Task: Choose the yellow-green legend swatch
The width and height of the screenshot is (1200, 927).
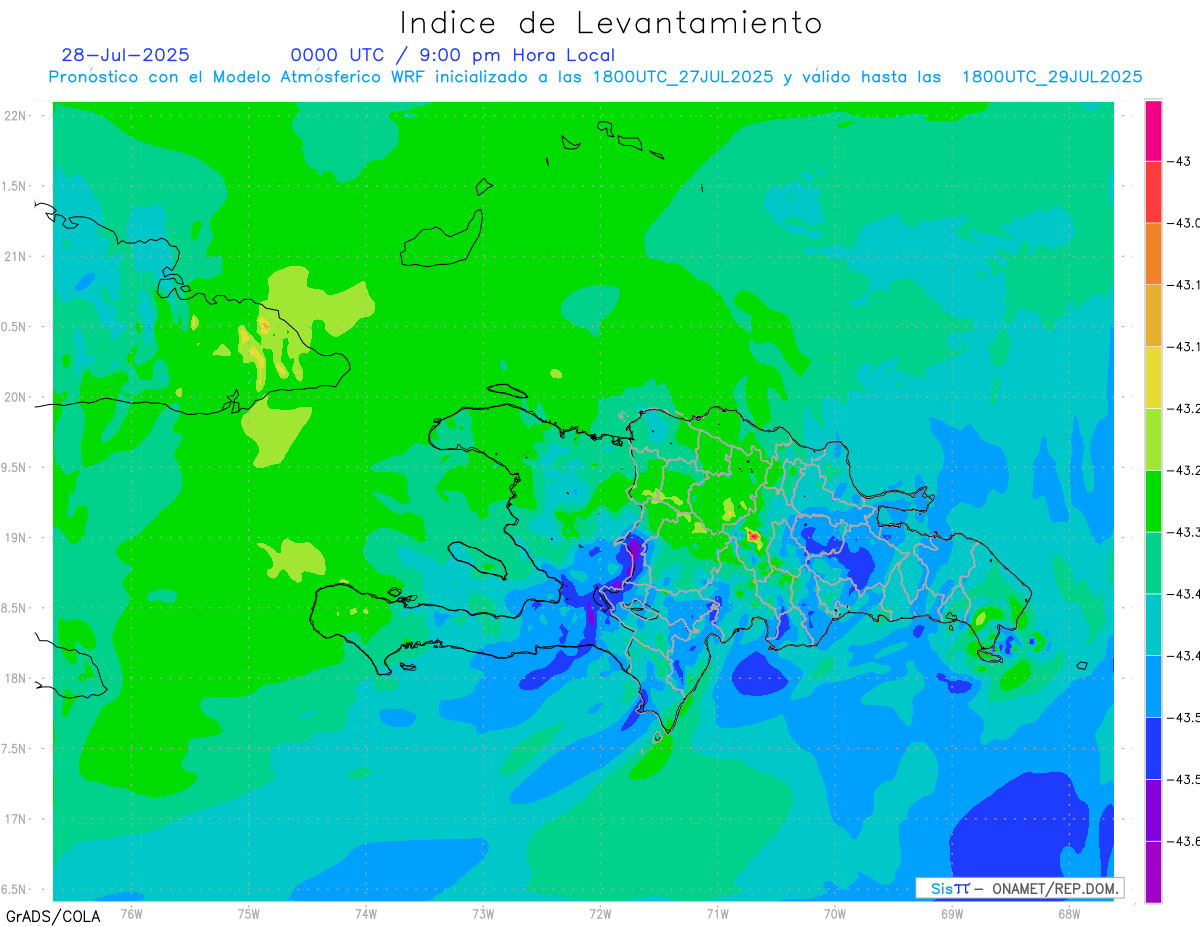Action: (x=1153, y=439)
